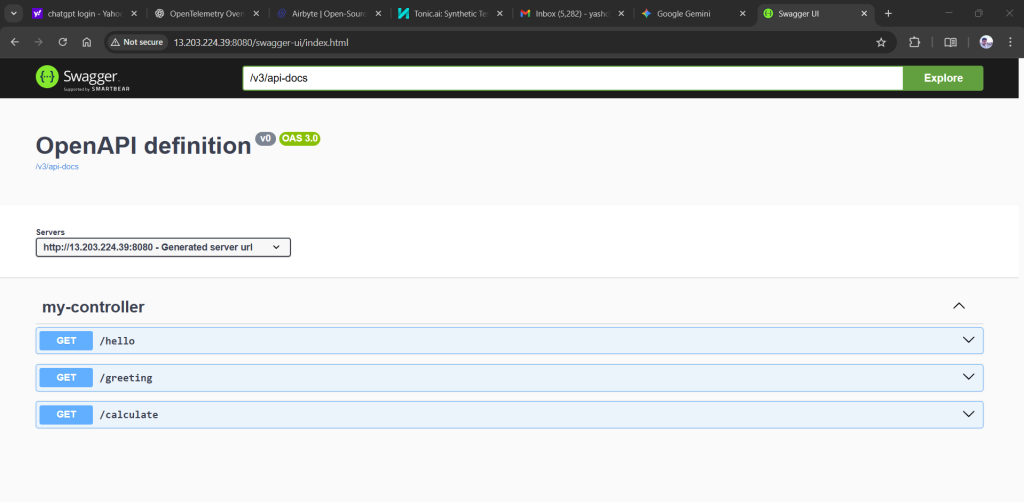
Task: Click the my-controller section heading
Action: click(93, 307)
